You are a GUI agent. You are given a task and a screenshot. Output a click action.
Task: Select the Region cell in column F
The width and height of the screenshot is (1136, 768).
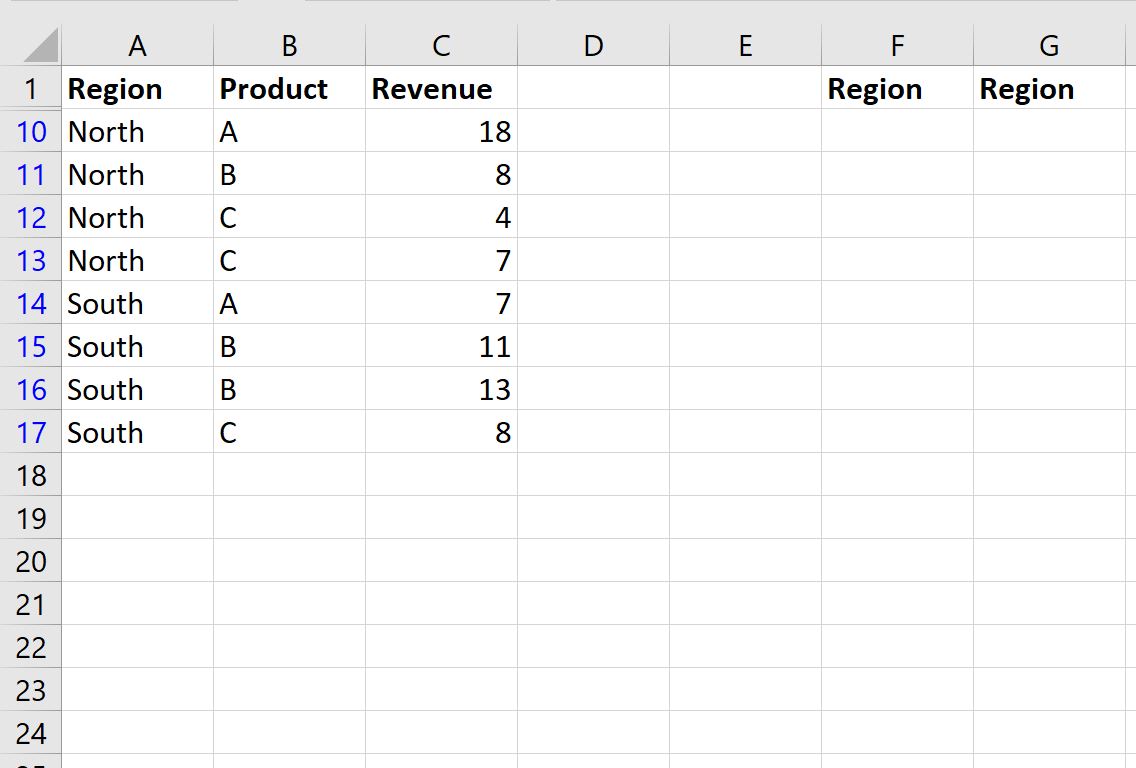(x=897, y=88)
